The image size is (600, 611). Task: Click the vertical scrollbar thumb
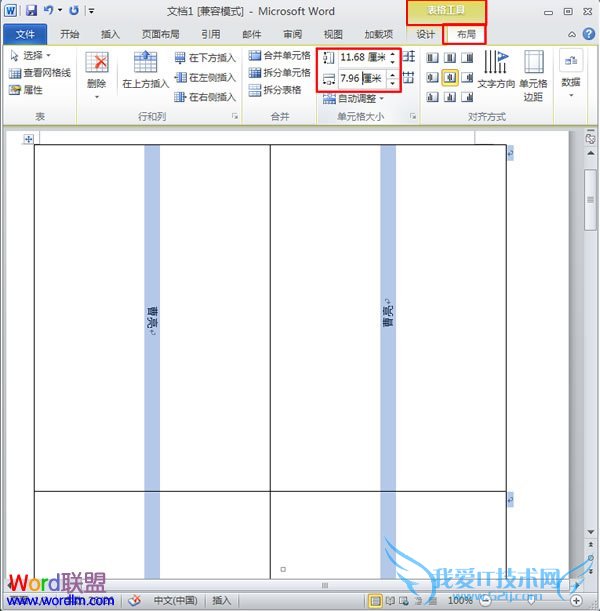591,200
